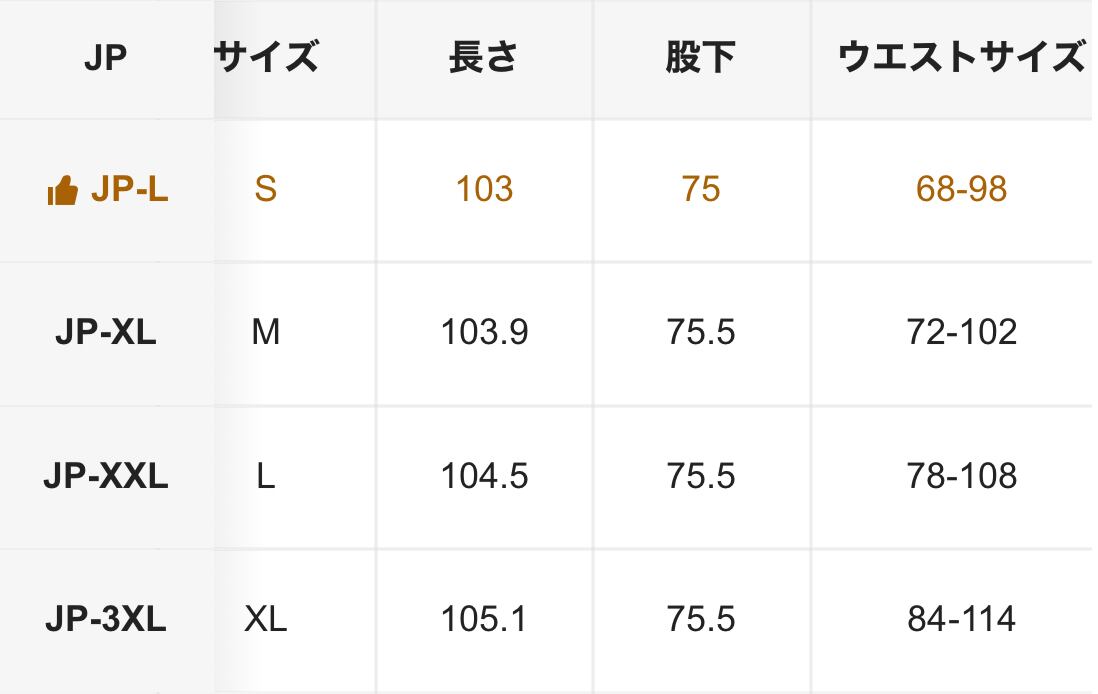Viewport: 1098px width, 694px height.
Task: Click the thumbs-up recommended icon
Action: click(x=62, y=190)
